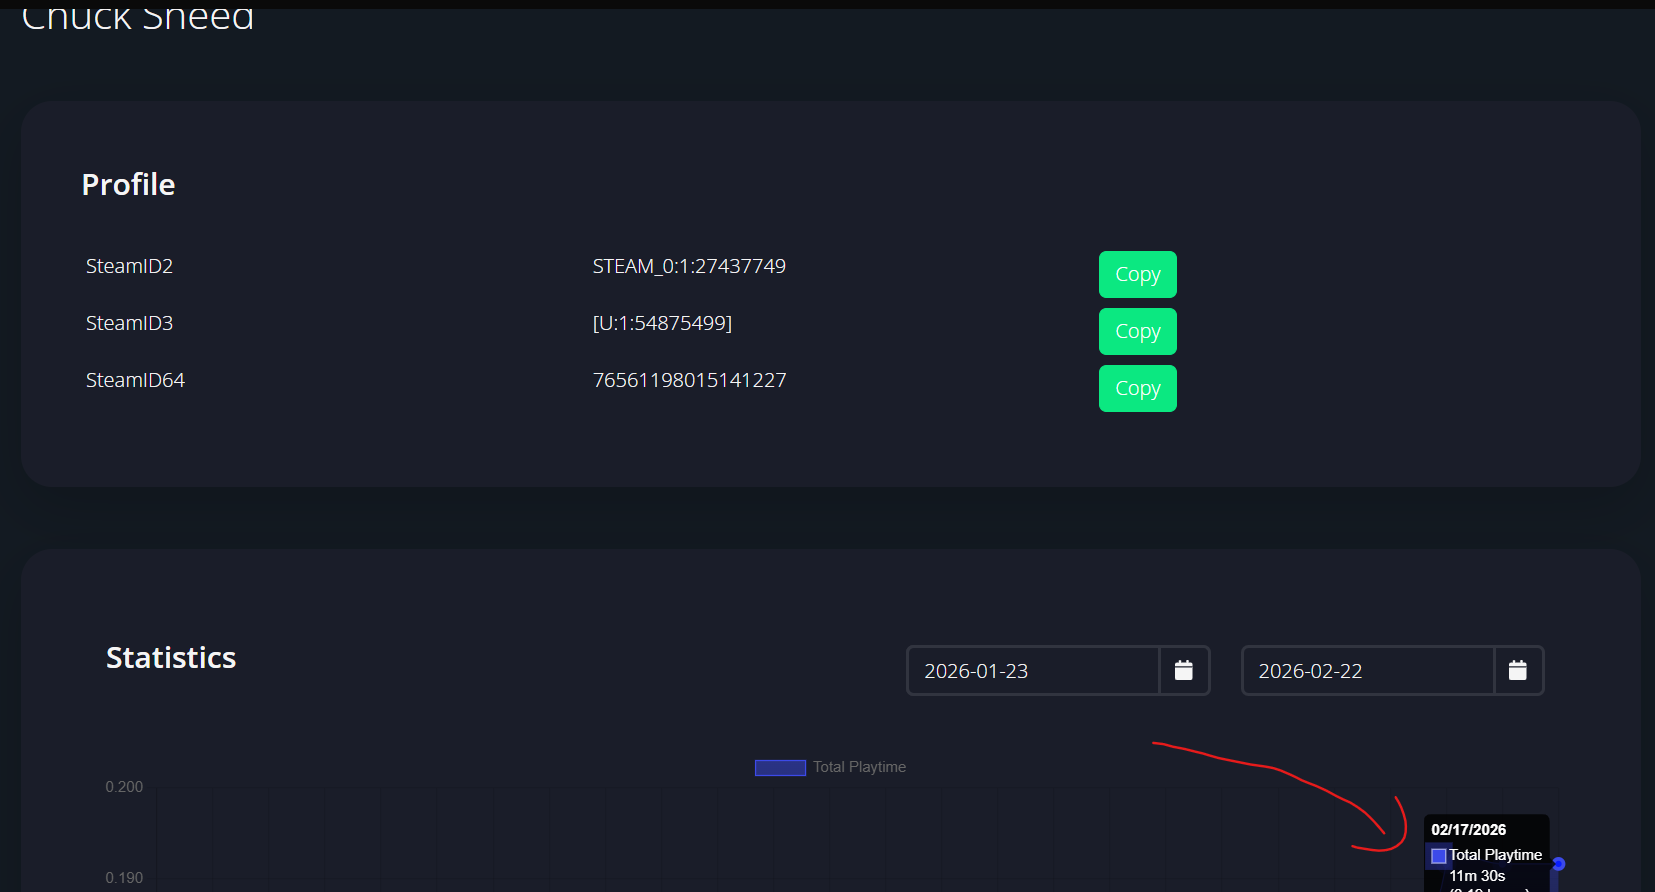Click the SteamID3 label

[129, 323]
